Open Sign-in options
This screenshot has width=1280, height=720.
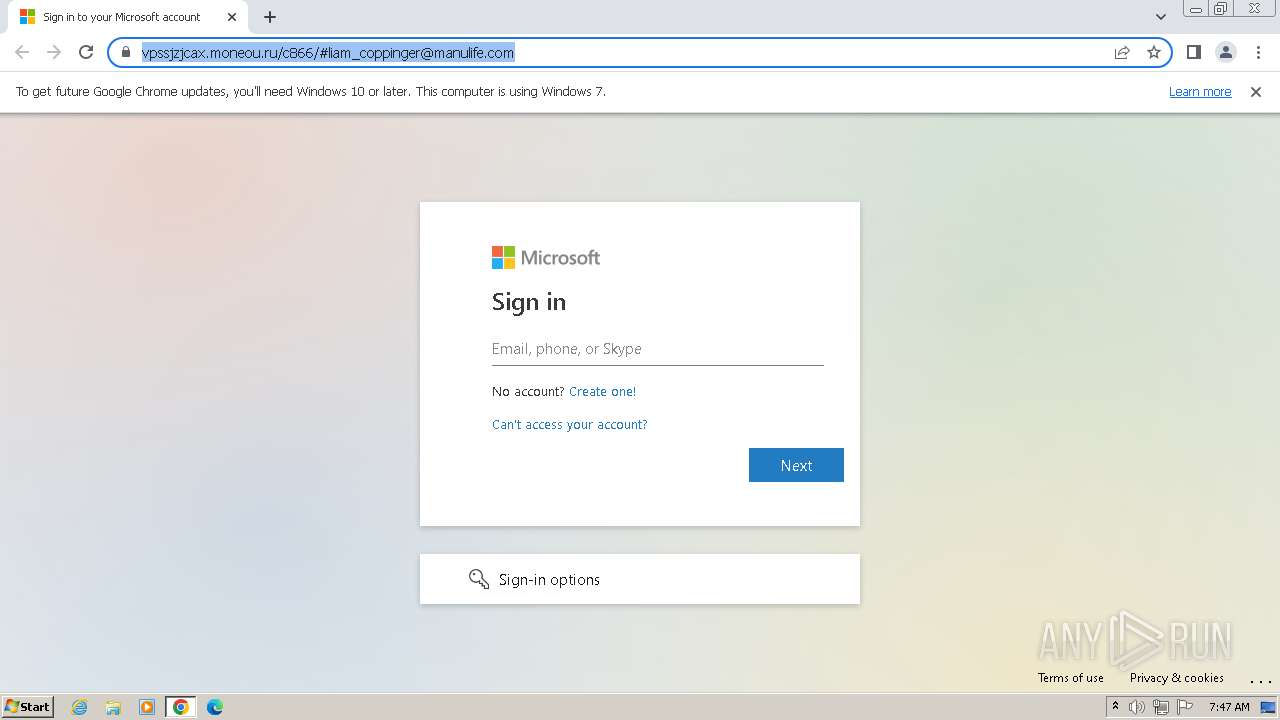tap(640, 579)
